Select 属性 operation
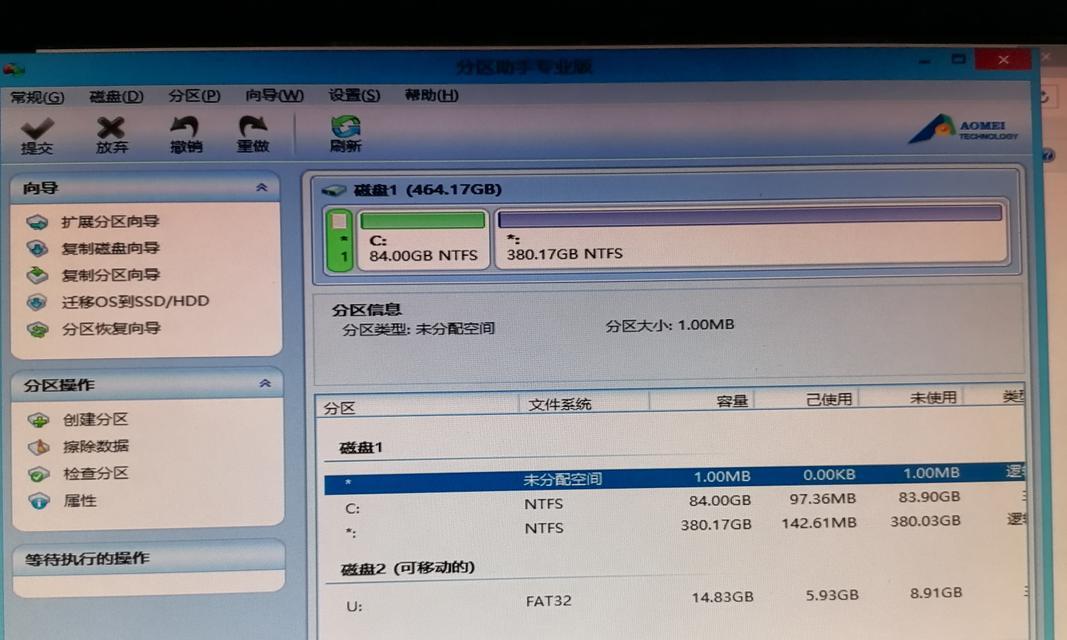Viewport: 1067px width, 640px height. (x=80, y=501)
